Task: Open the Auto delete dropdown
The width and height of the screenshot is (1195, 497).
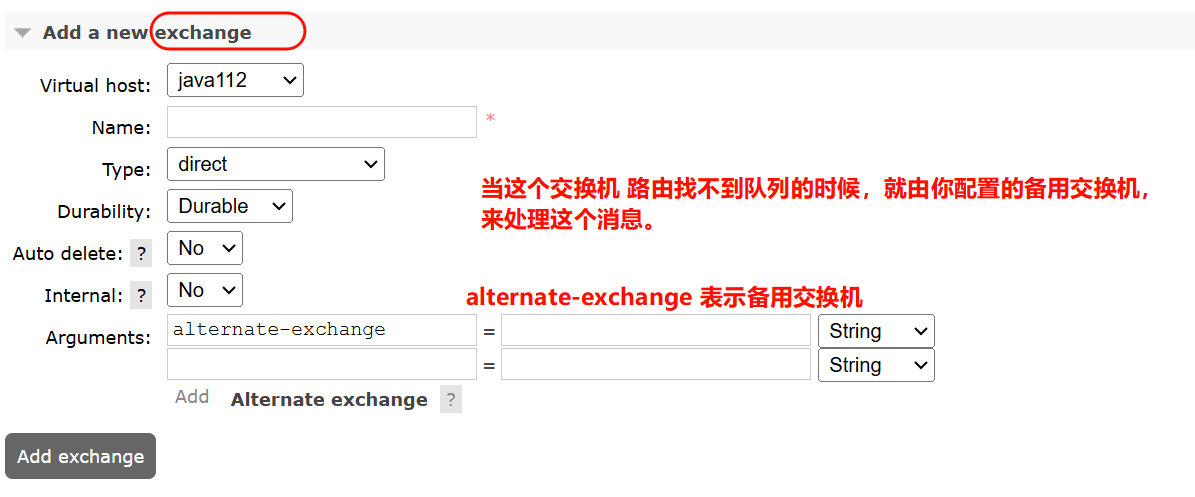Action: [x=204, y=248]
